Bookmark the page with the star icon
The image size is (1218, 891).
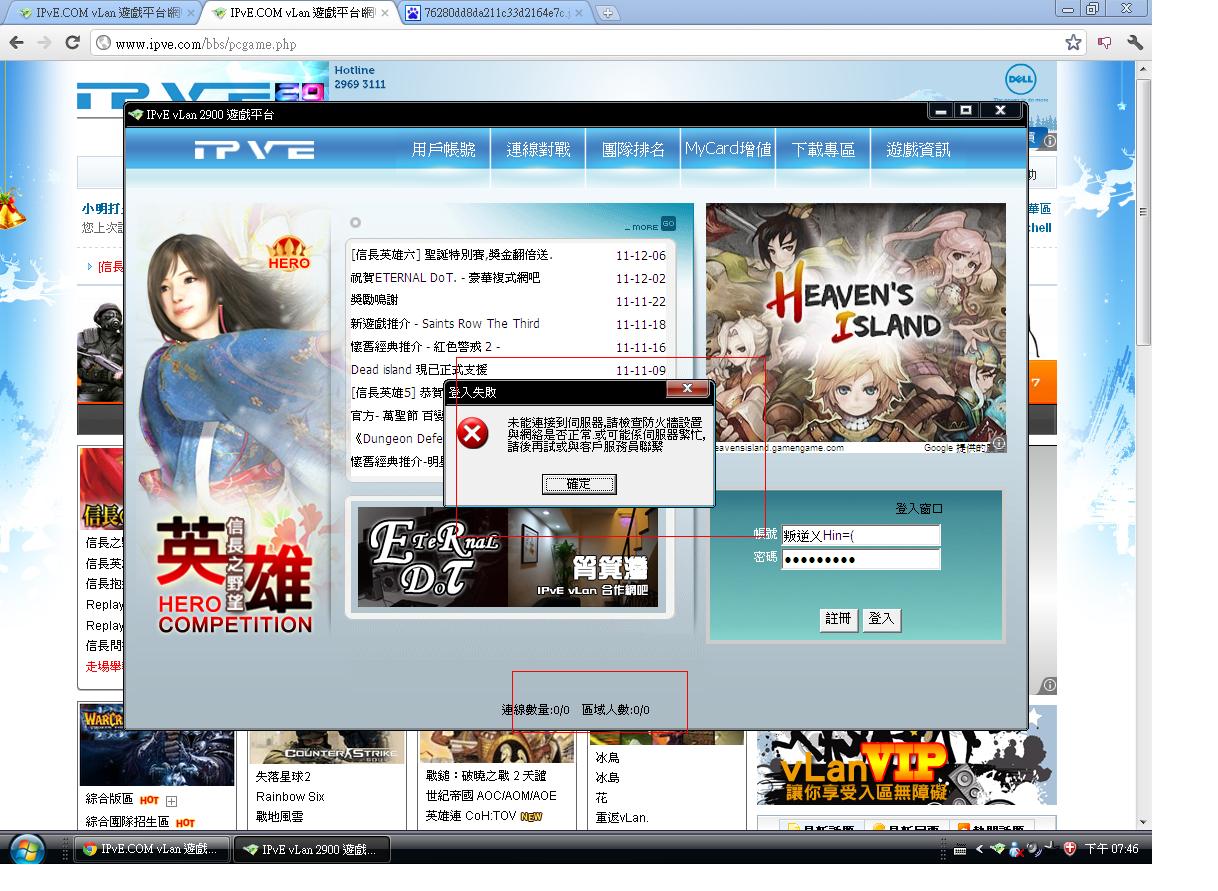pyautogui.click(x=1073, y=42)
